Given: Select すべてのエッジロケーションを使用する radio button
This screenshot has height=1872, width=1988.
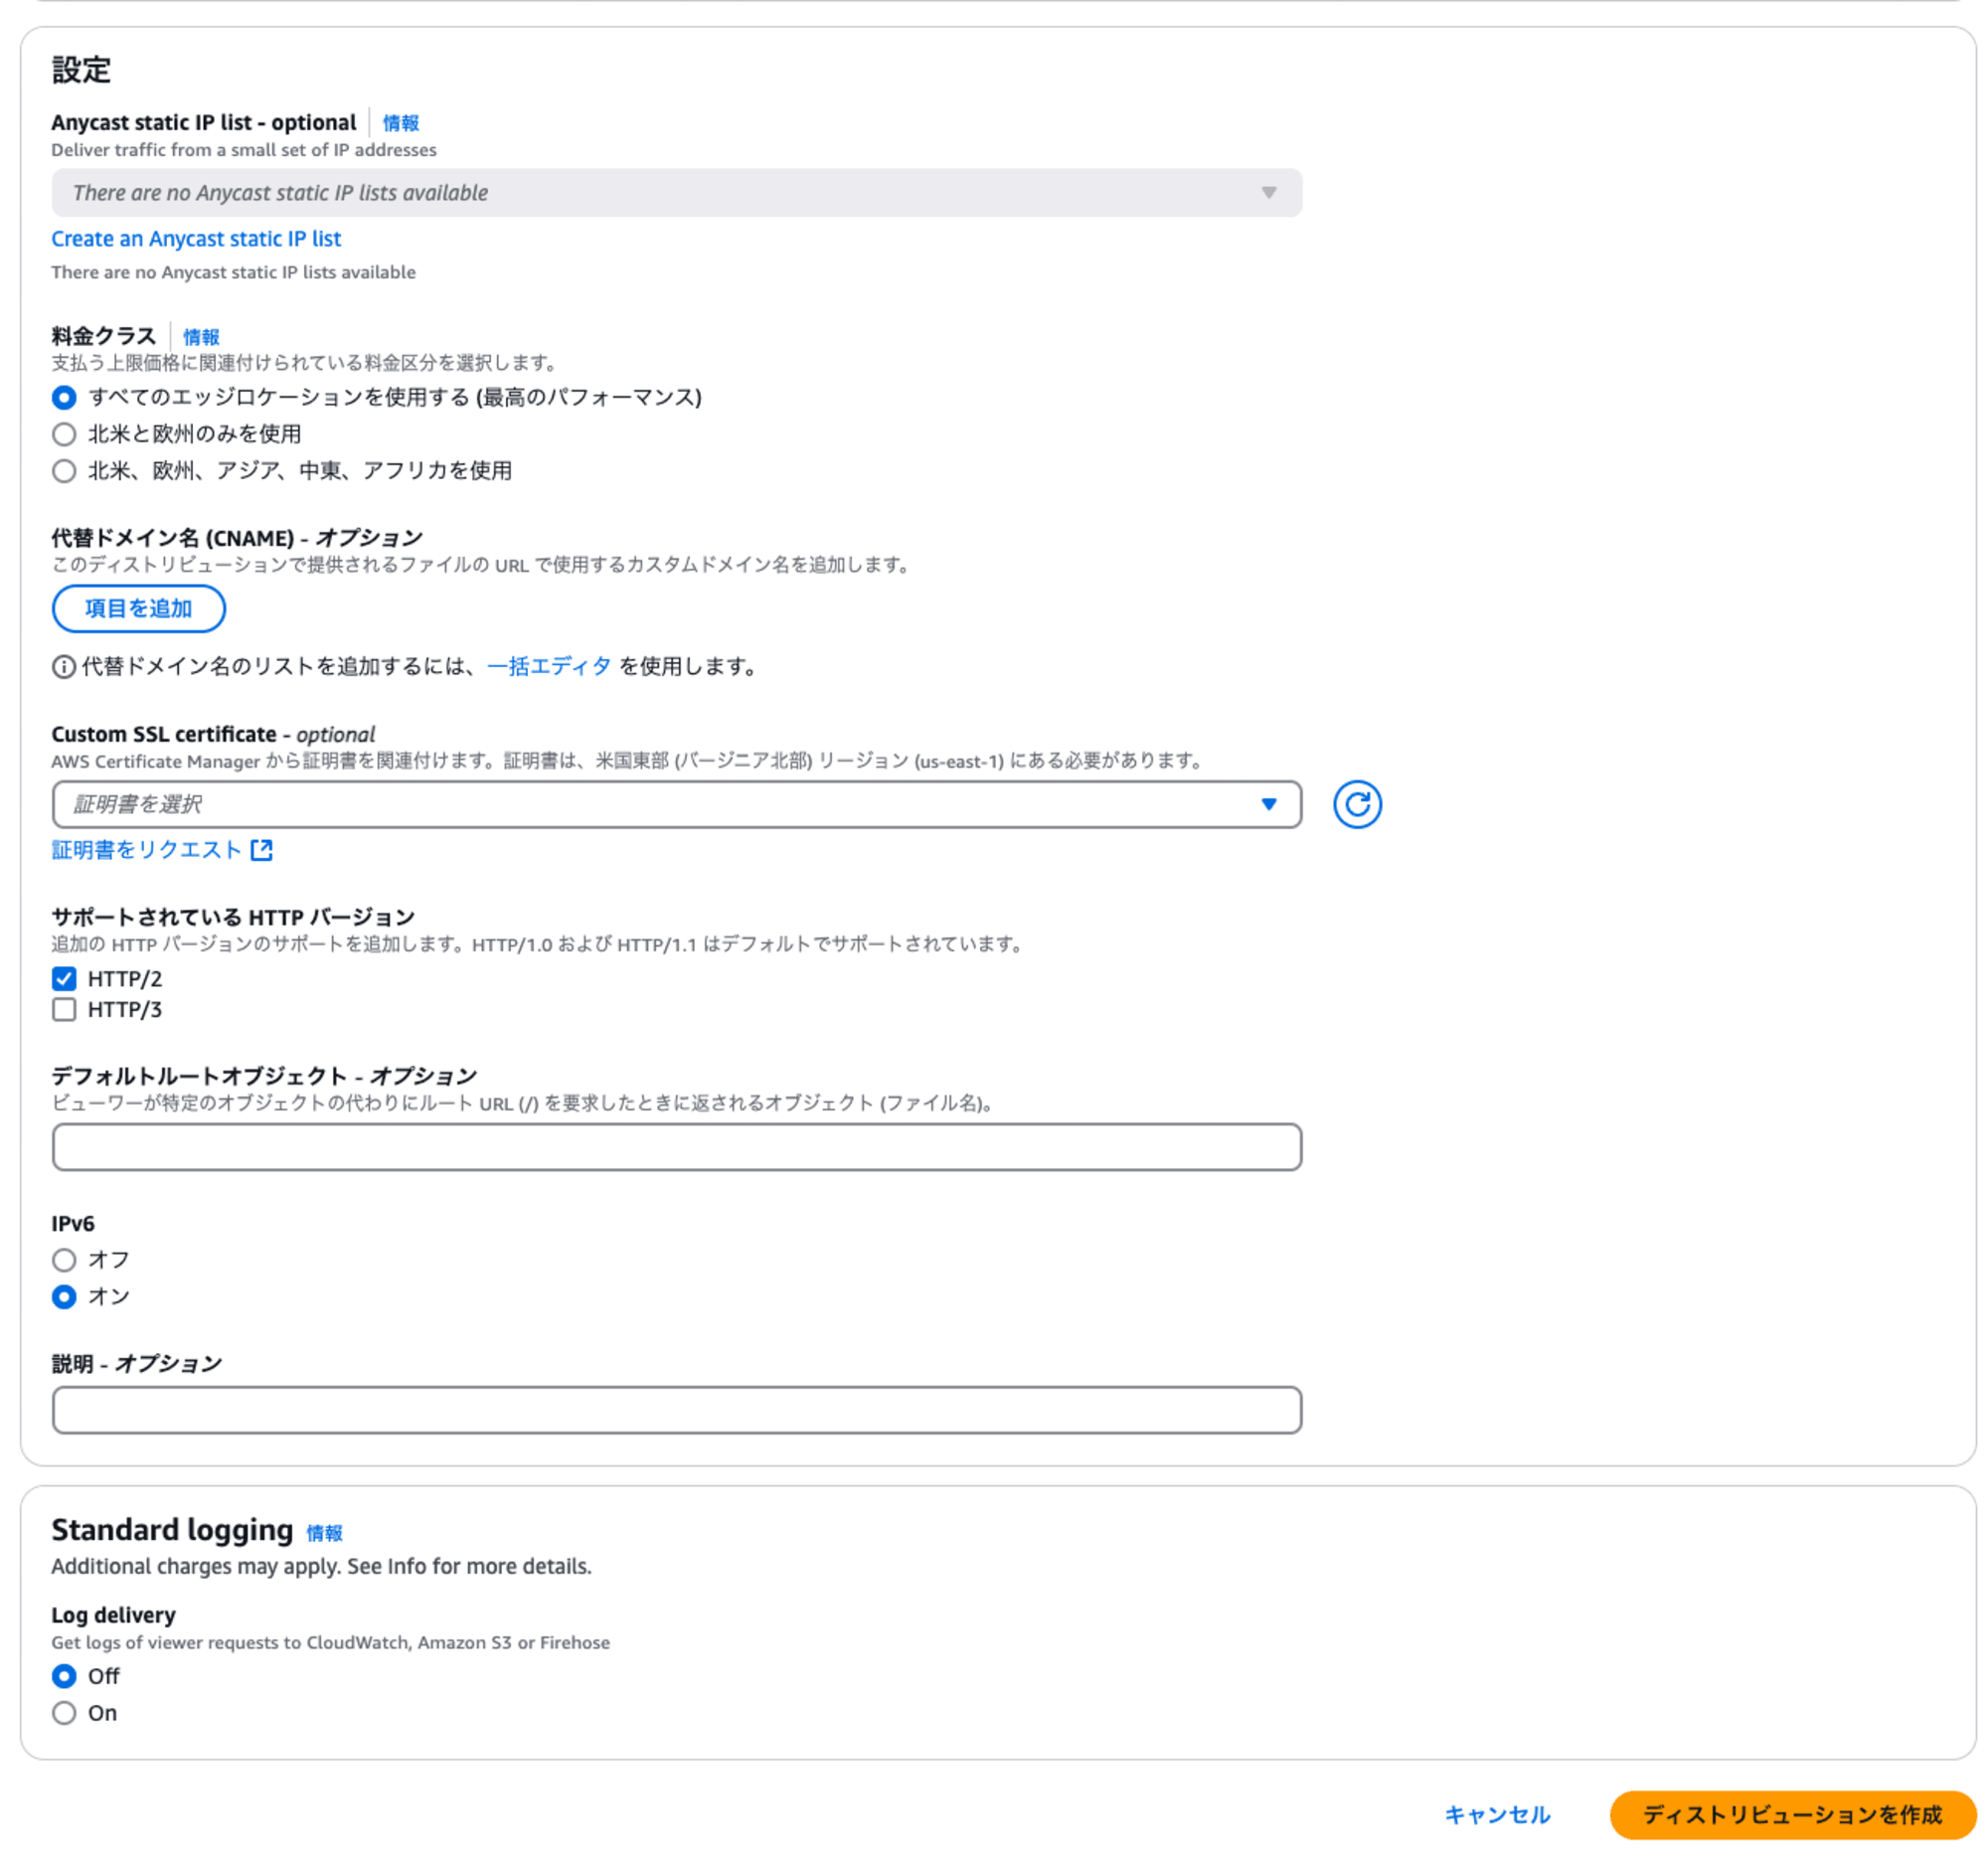Looking at the screenshot, I should click(64, 398).
